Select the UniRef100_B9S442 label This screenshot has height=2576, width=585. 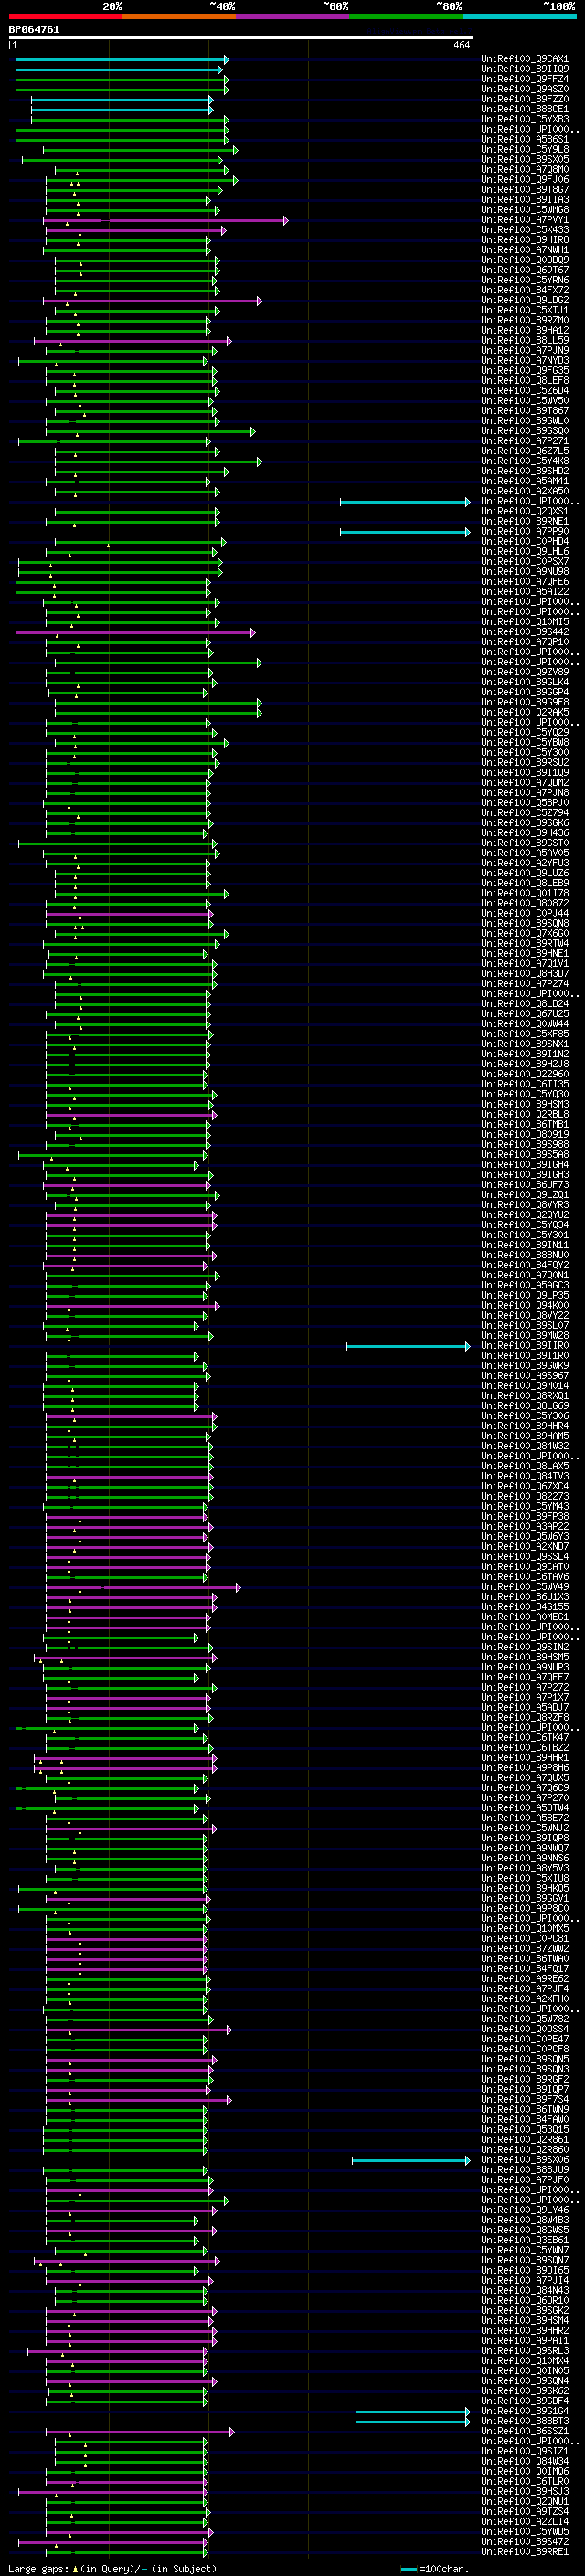click(524, 632)
